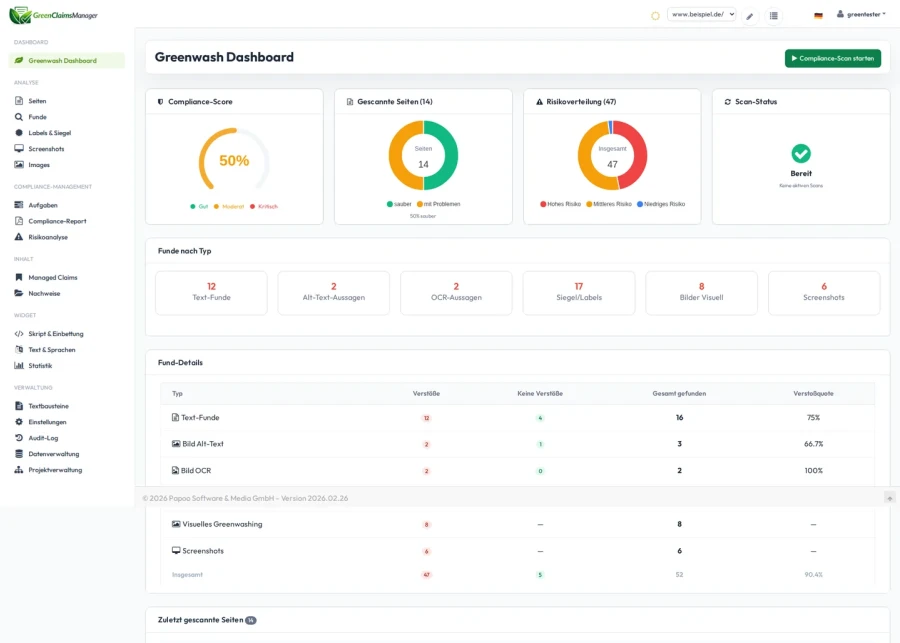Click the Visuelles Greenwashing row label
Screen dimensions: 900x643
(x=222, y=524)
